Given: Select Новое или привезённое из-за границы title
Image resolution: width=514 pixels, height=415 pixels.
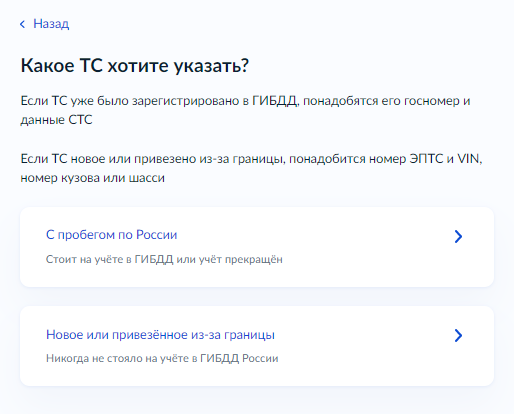Looking at the screenshot, I should (160, 335).
